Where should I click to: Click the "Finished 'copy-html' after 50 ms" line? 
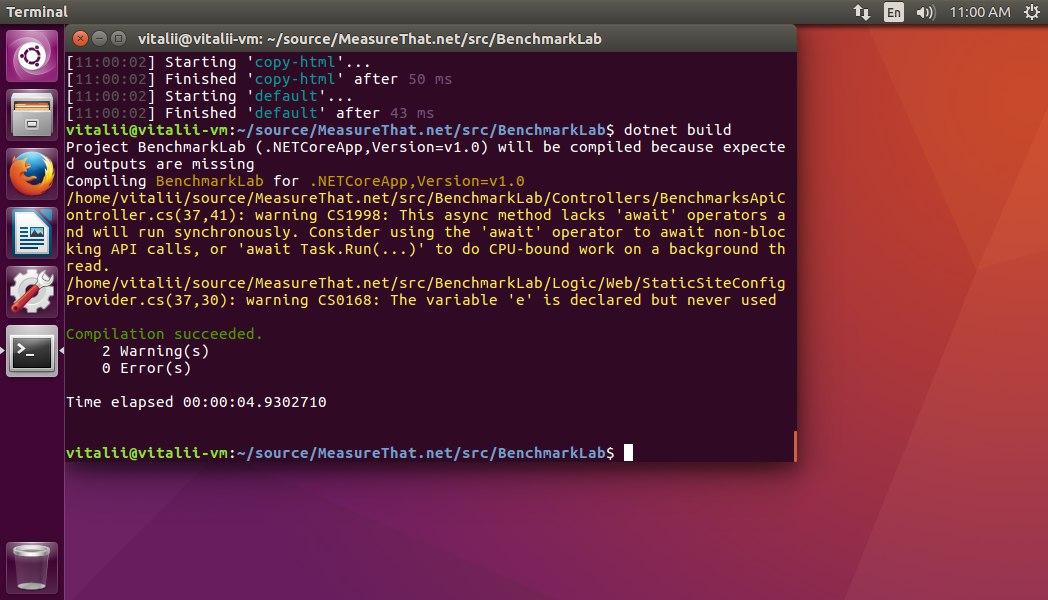[x=259, y=79]
